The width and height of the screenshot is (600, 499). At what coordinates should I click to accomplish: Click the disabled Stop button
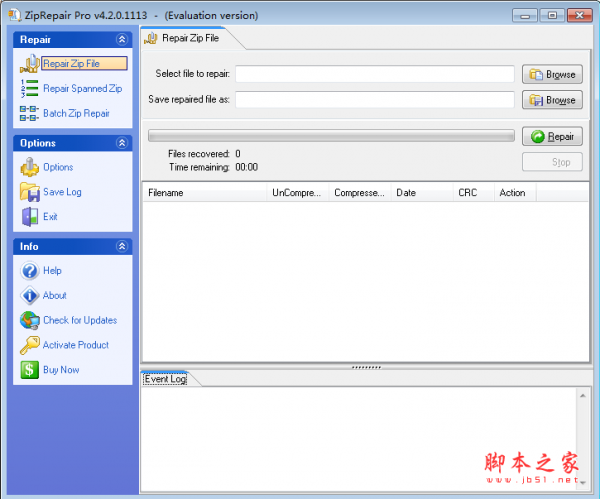click(x=552, y=162)
